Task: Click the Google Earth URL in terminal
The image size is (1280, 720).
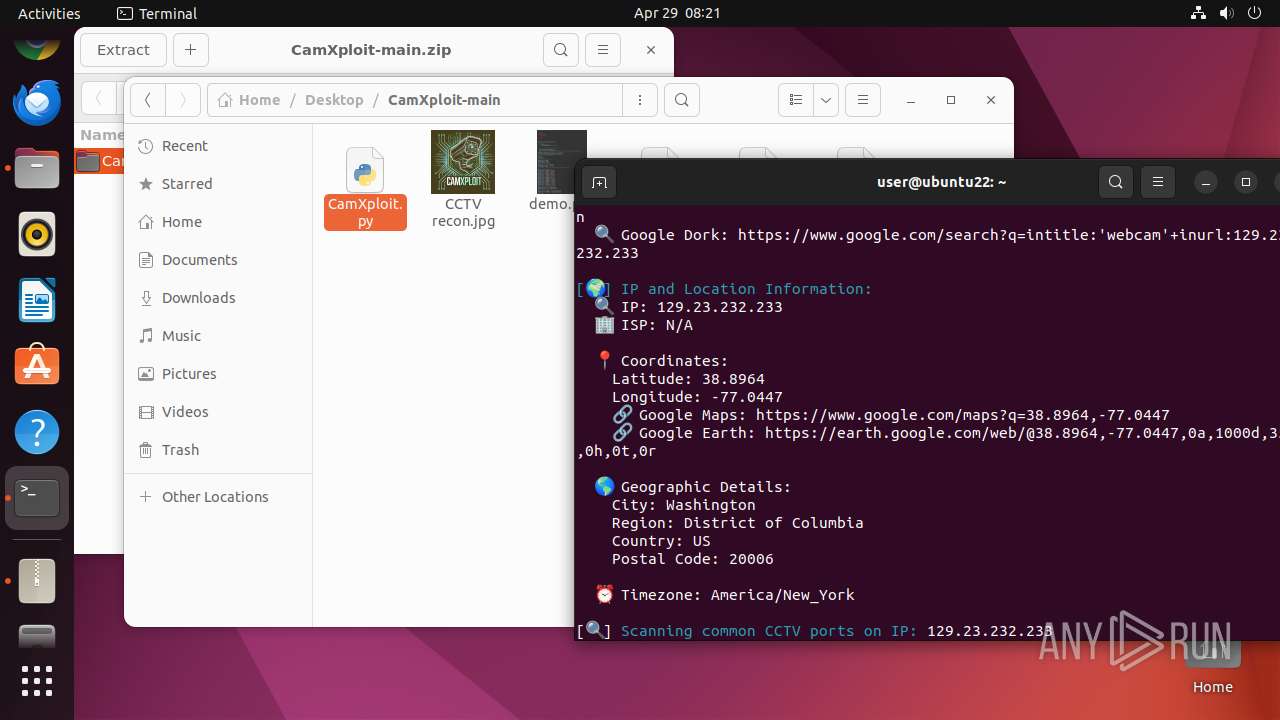Action: (x=1022, y=433)
